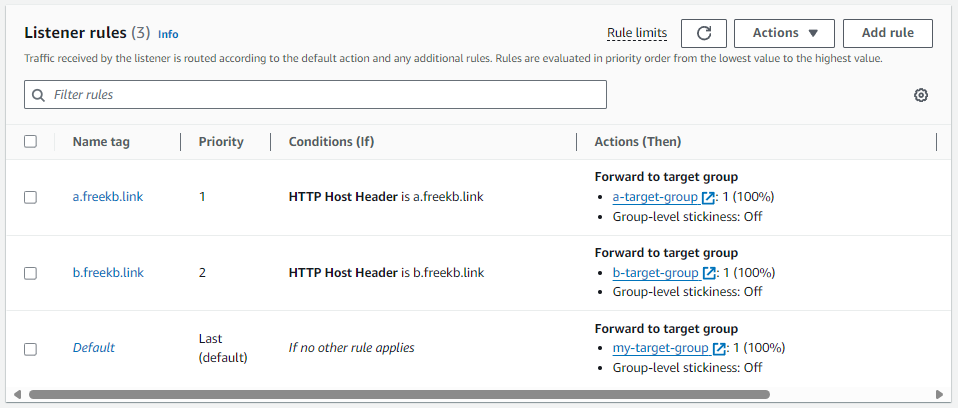Open the Info link beside Listener rules
The height and width of the screenshot is (408, 958).
tap(168, 34)
